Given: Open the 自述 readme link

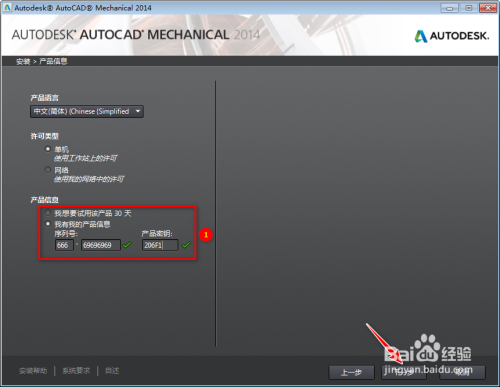Looking at the screenshot, I should 112,371.
